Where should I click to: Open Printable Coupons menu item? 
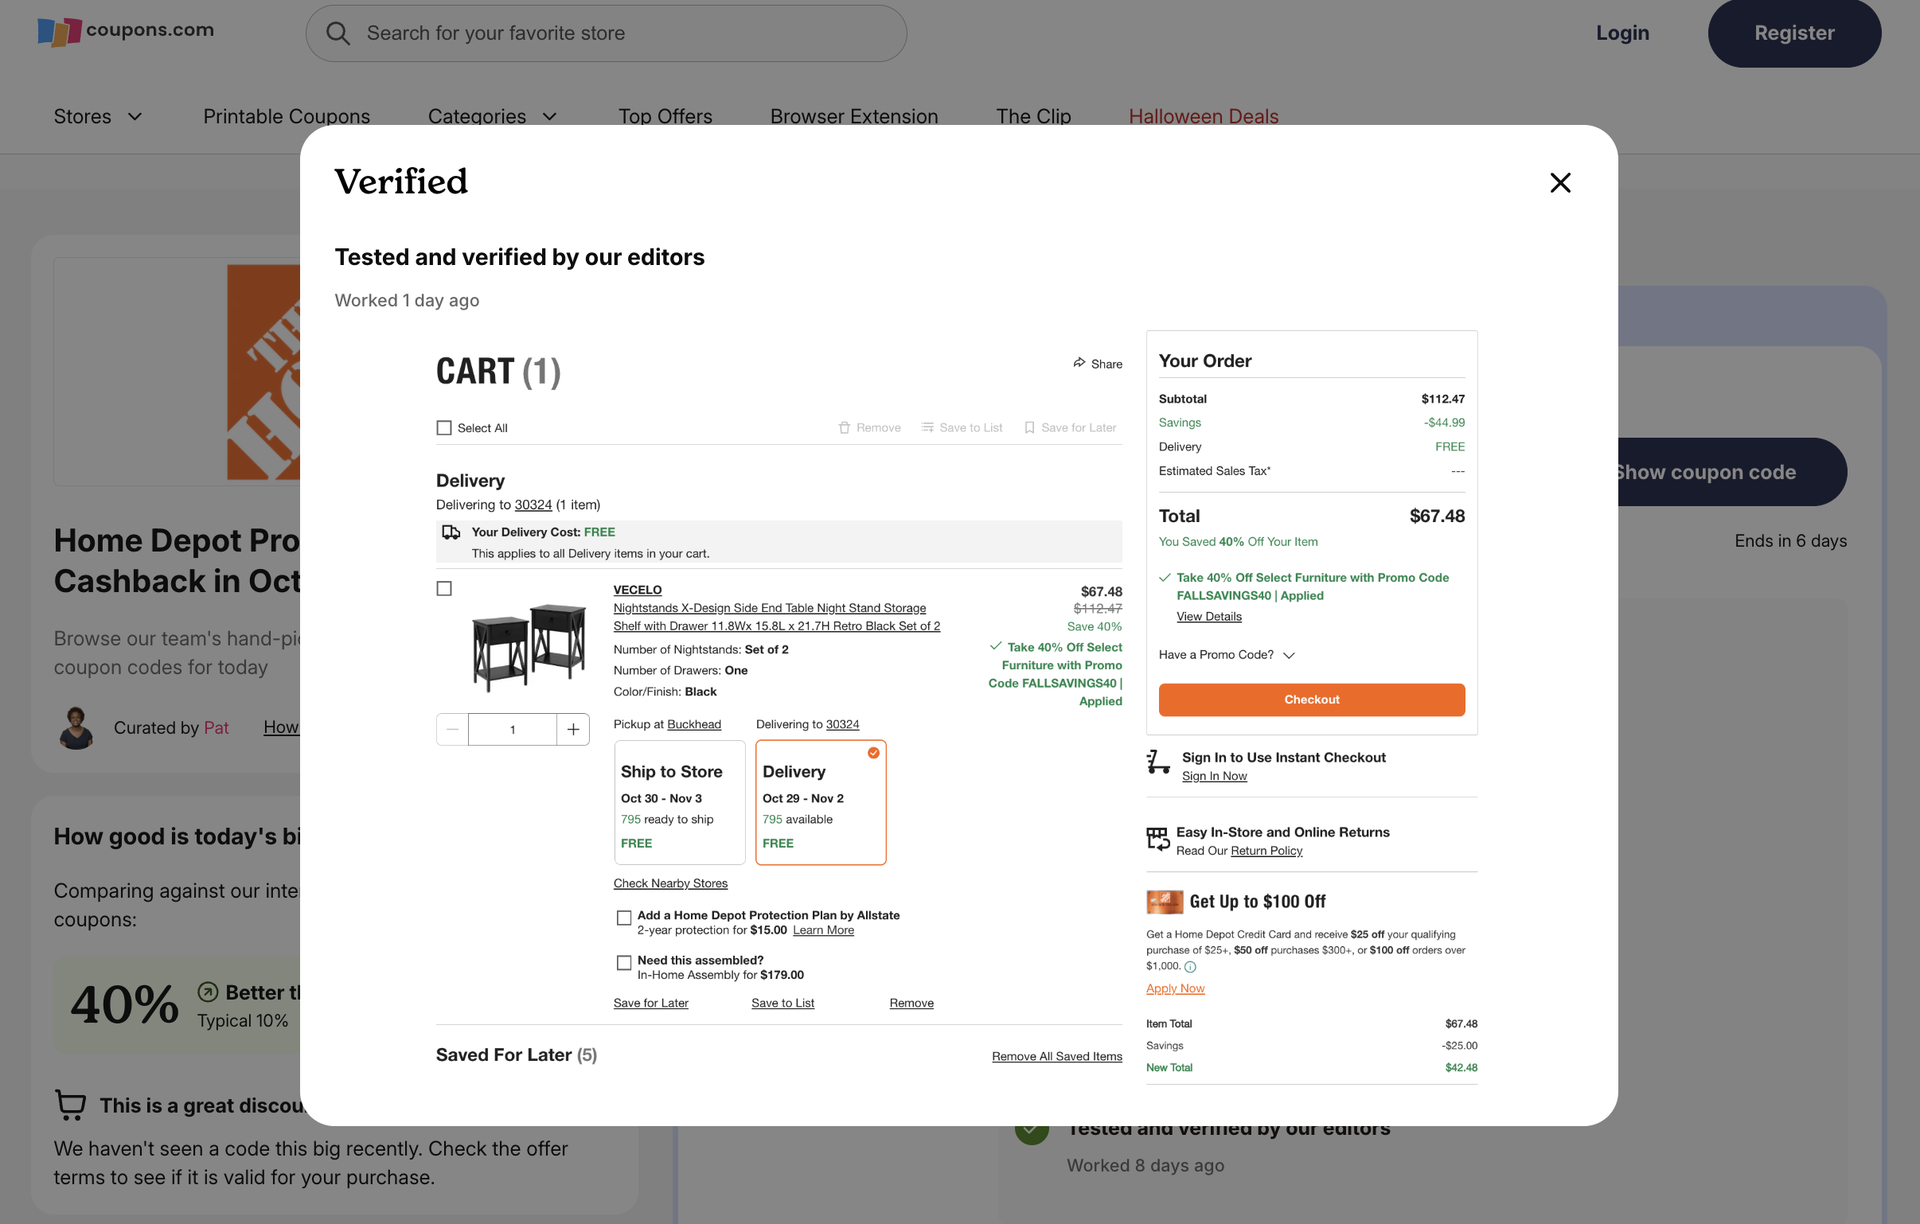coord(286,117)
